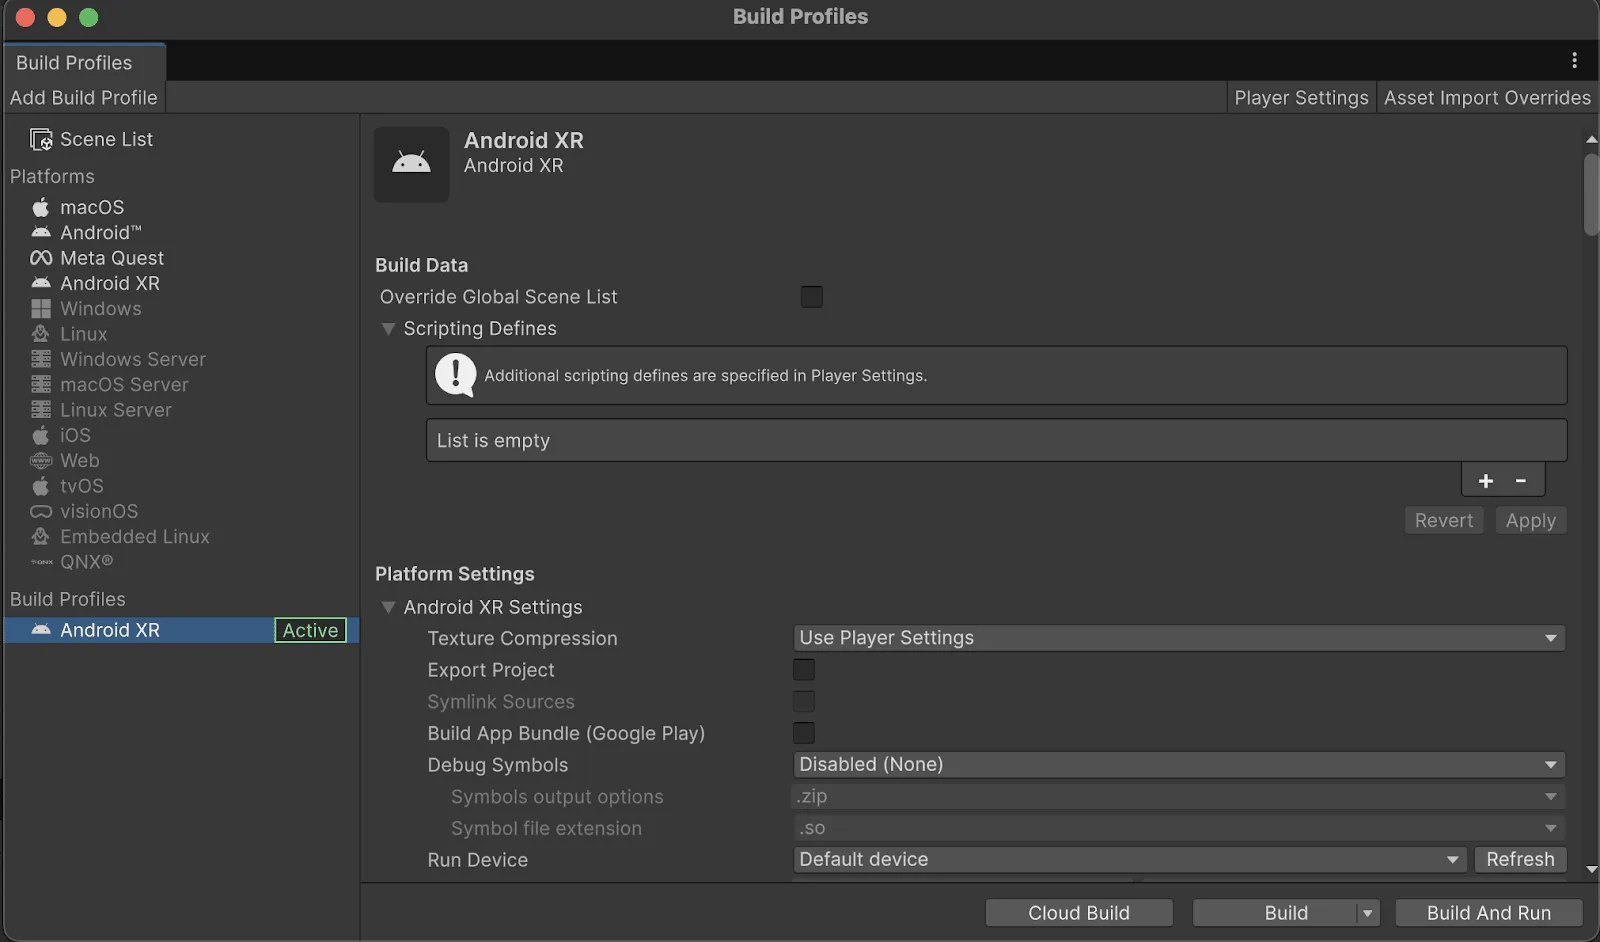The width and height of the screenshot is (1600, 942).
Task: Click the Meta Quest platform icon
Action: pyautogui.click(x=41, y=258)
